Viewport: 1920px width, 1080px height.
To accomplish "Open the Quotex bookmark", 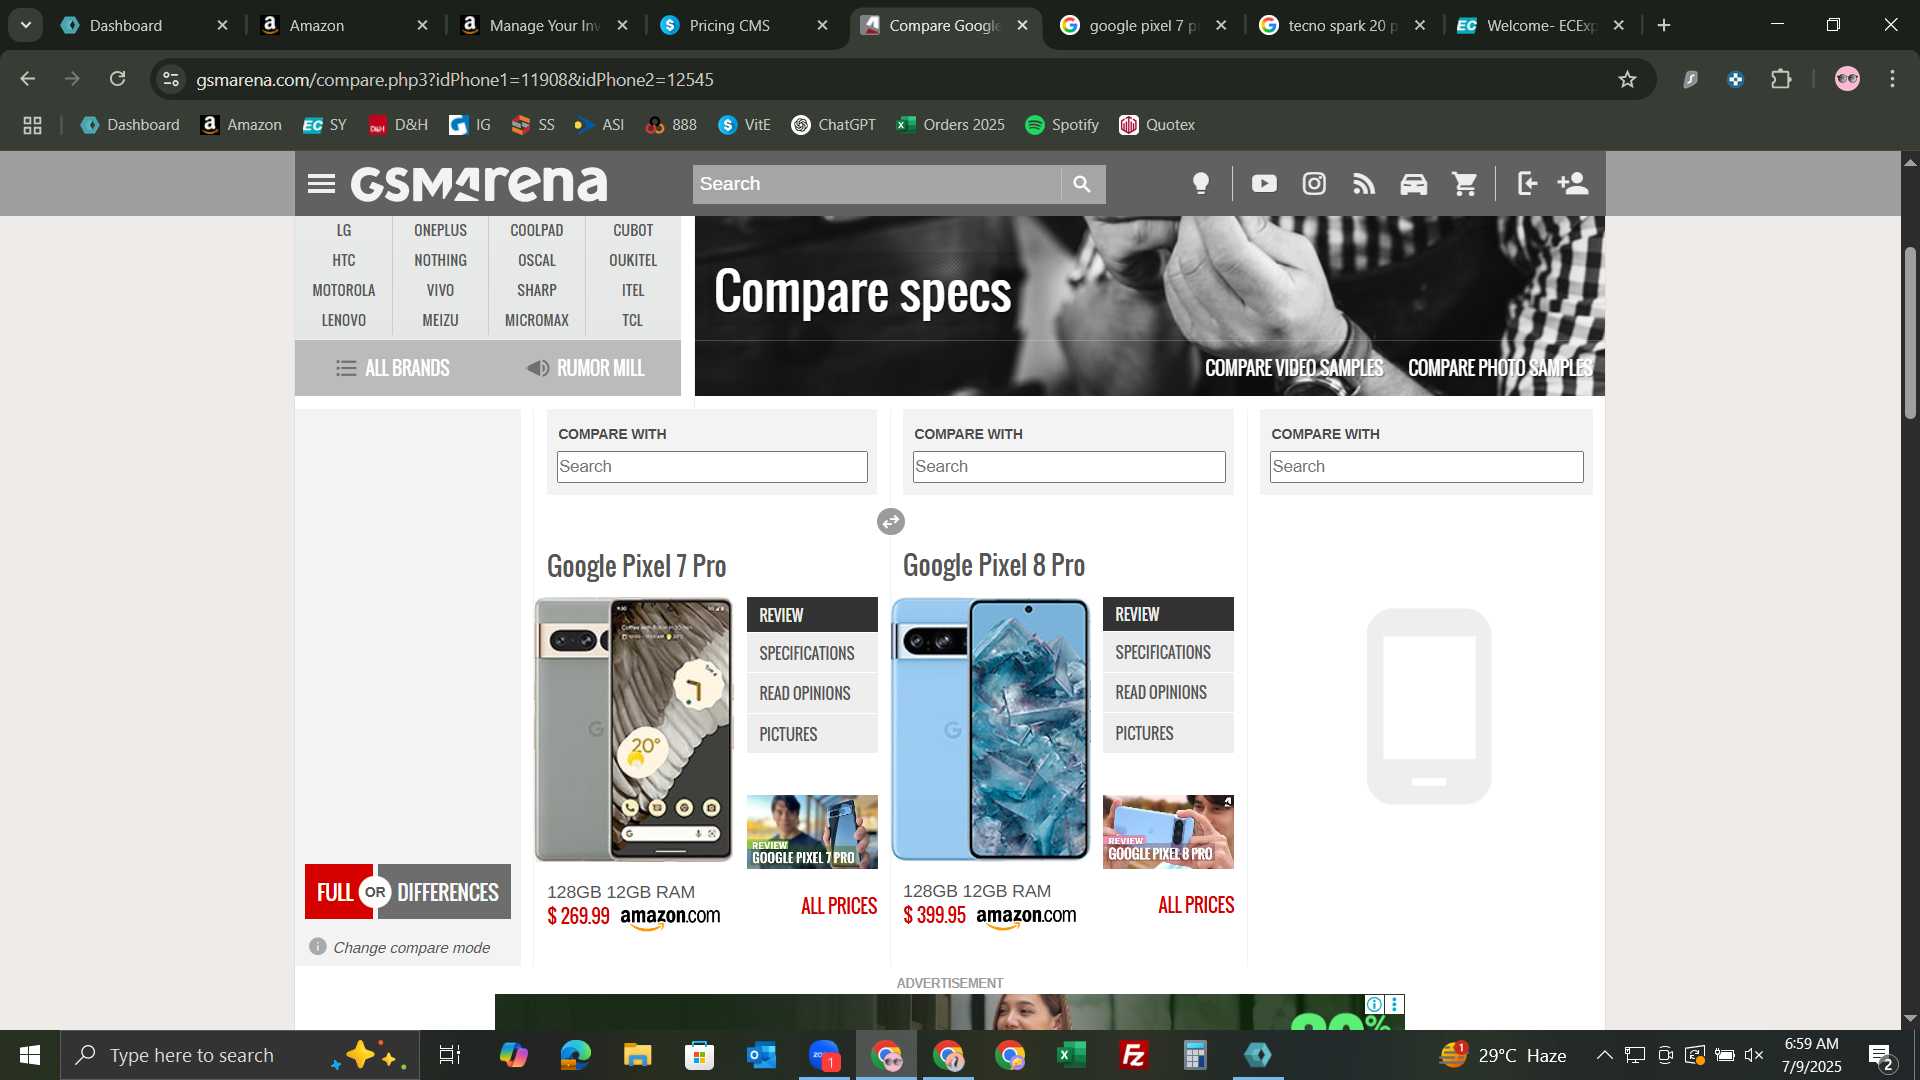I will tap(1157, 125).
